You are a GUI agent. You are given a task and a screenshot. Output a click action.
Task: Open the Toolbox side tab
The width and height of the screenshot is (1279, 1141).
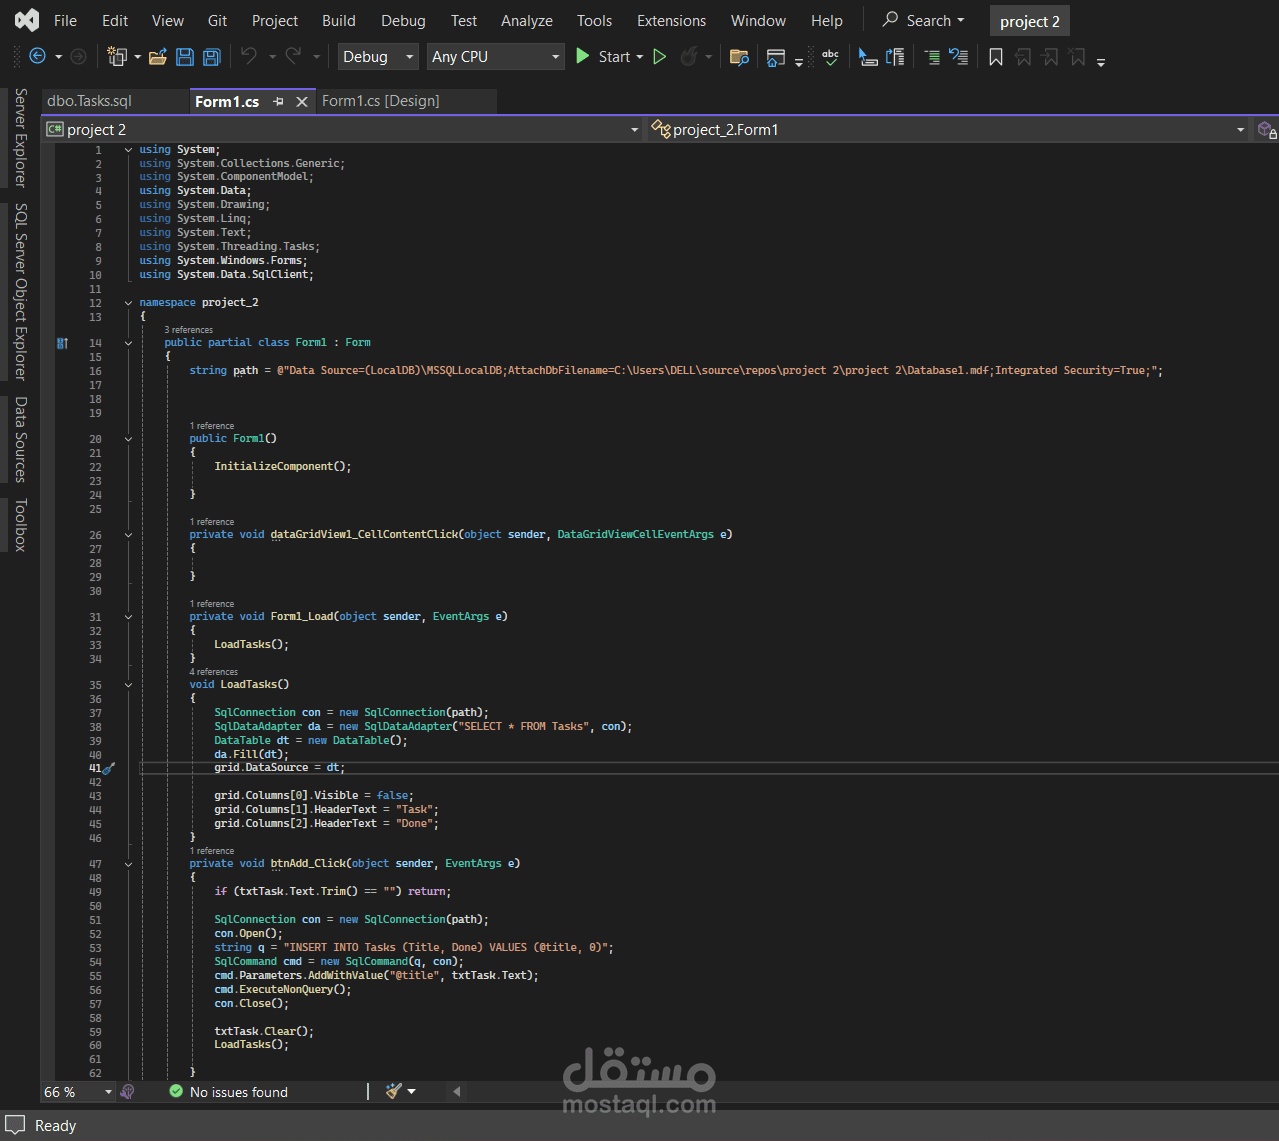coord(20,524)
